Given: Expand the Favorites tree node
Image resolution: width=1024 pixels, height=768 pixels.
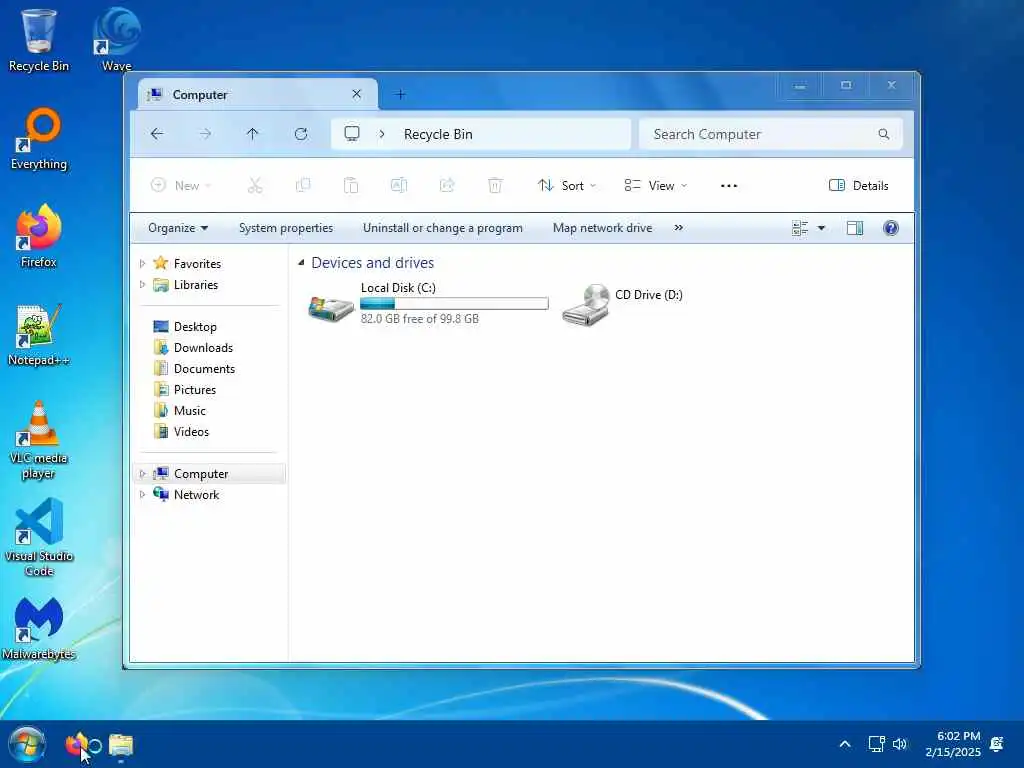Looking at the screenshot, I should click(x=142, y=264).
